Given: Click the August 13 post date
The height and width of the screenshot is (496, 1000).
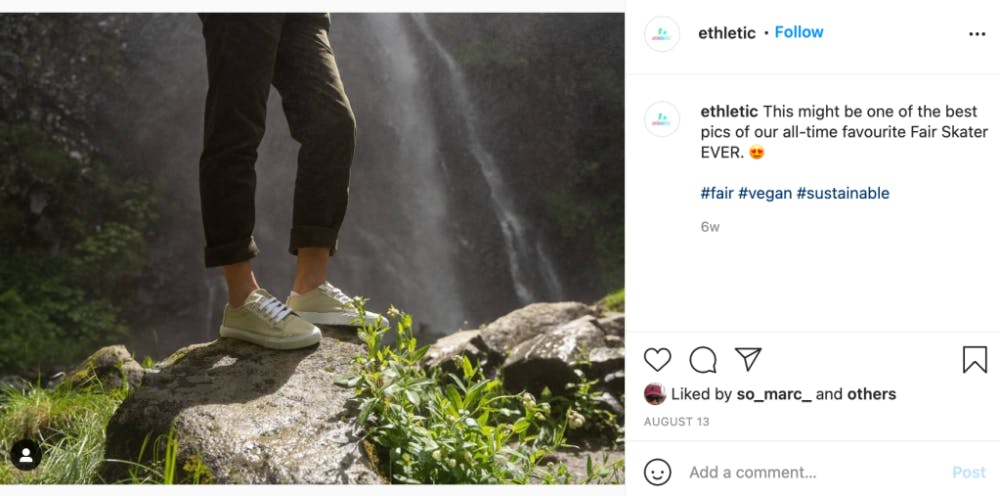Looking at the screenshot, I should (677, 422).
